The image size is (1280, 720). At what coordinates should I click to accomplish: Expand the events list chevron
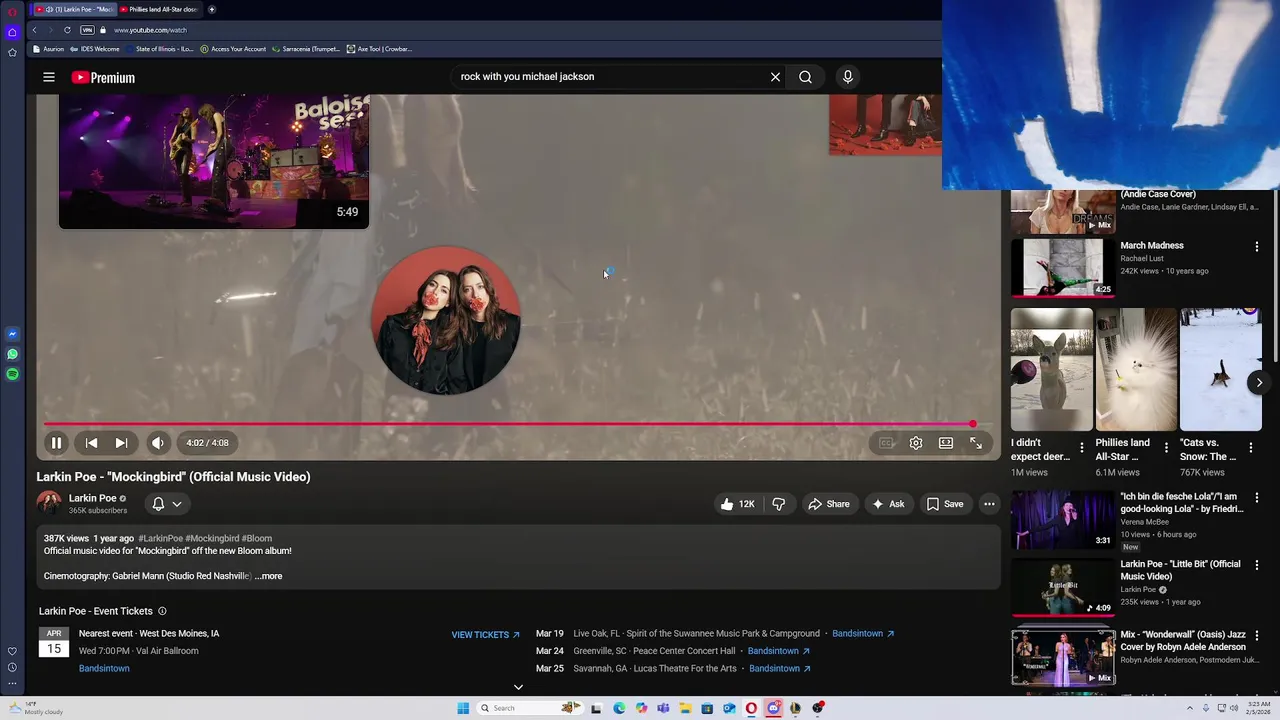[518, 687]
